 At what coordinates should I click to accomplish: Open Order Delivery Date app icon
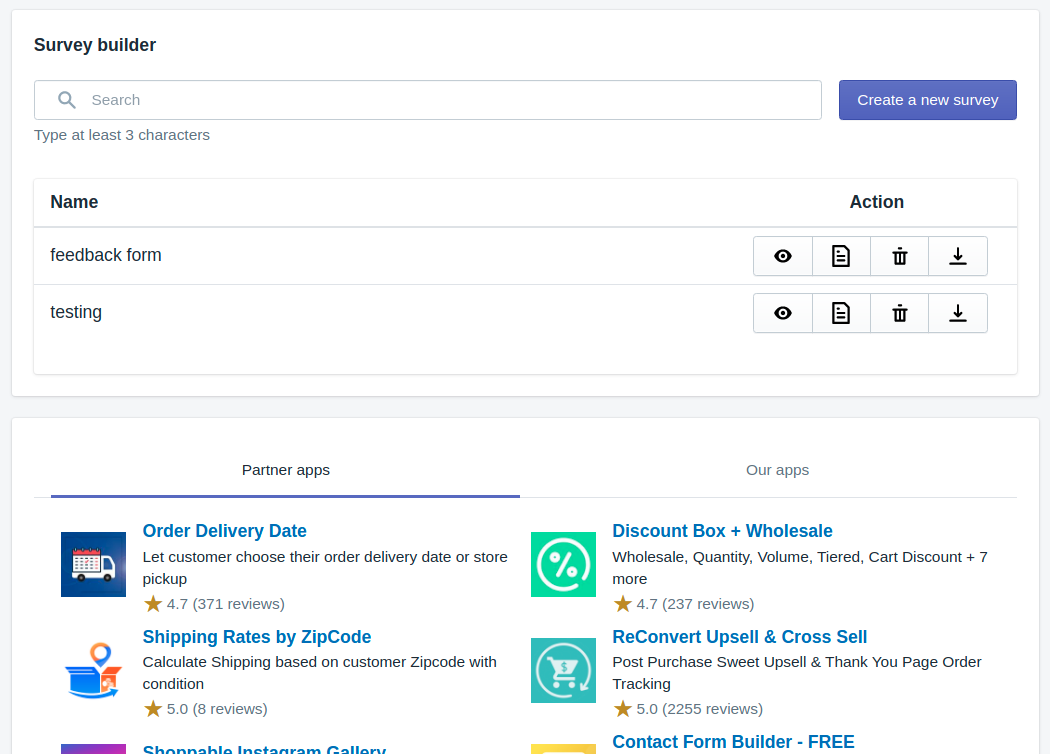point(93,564)
